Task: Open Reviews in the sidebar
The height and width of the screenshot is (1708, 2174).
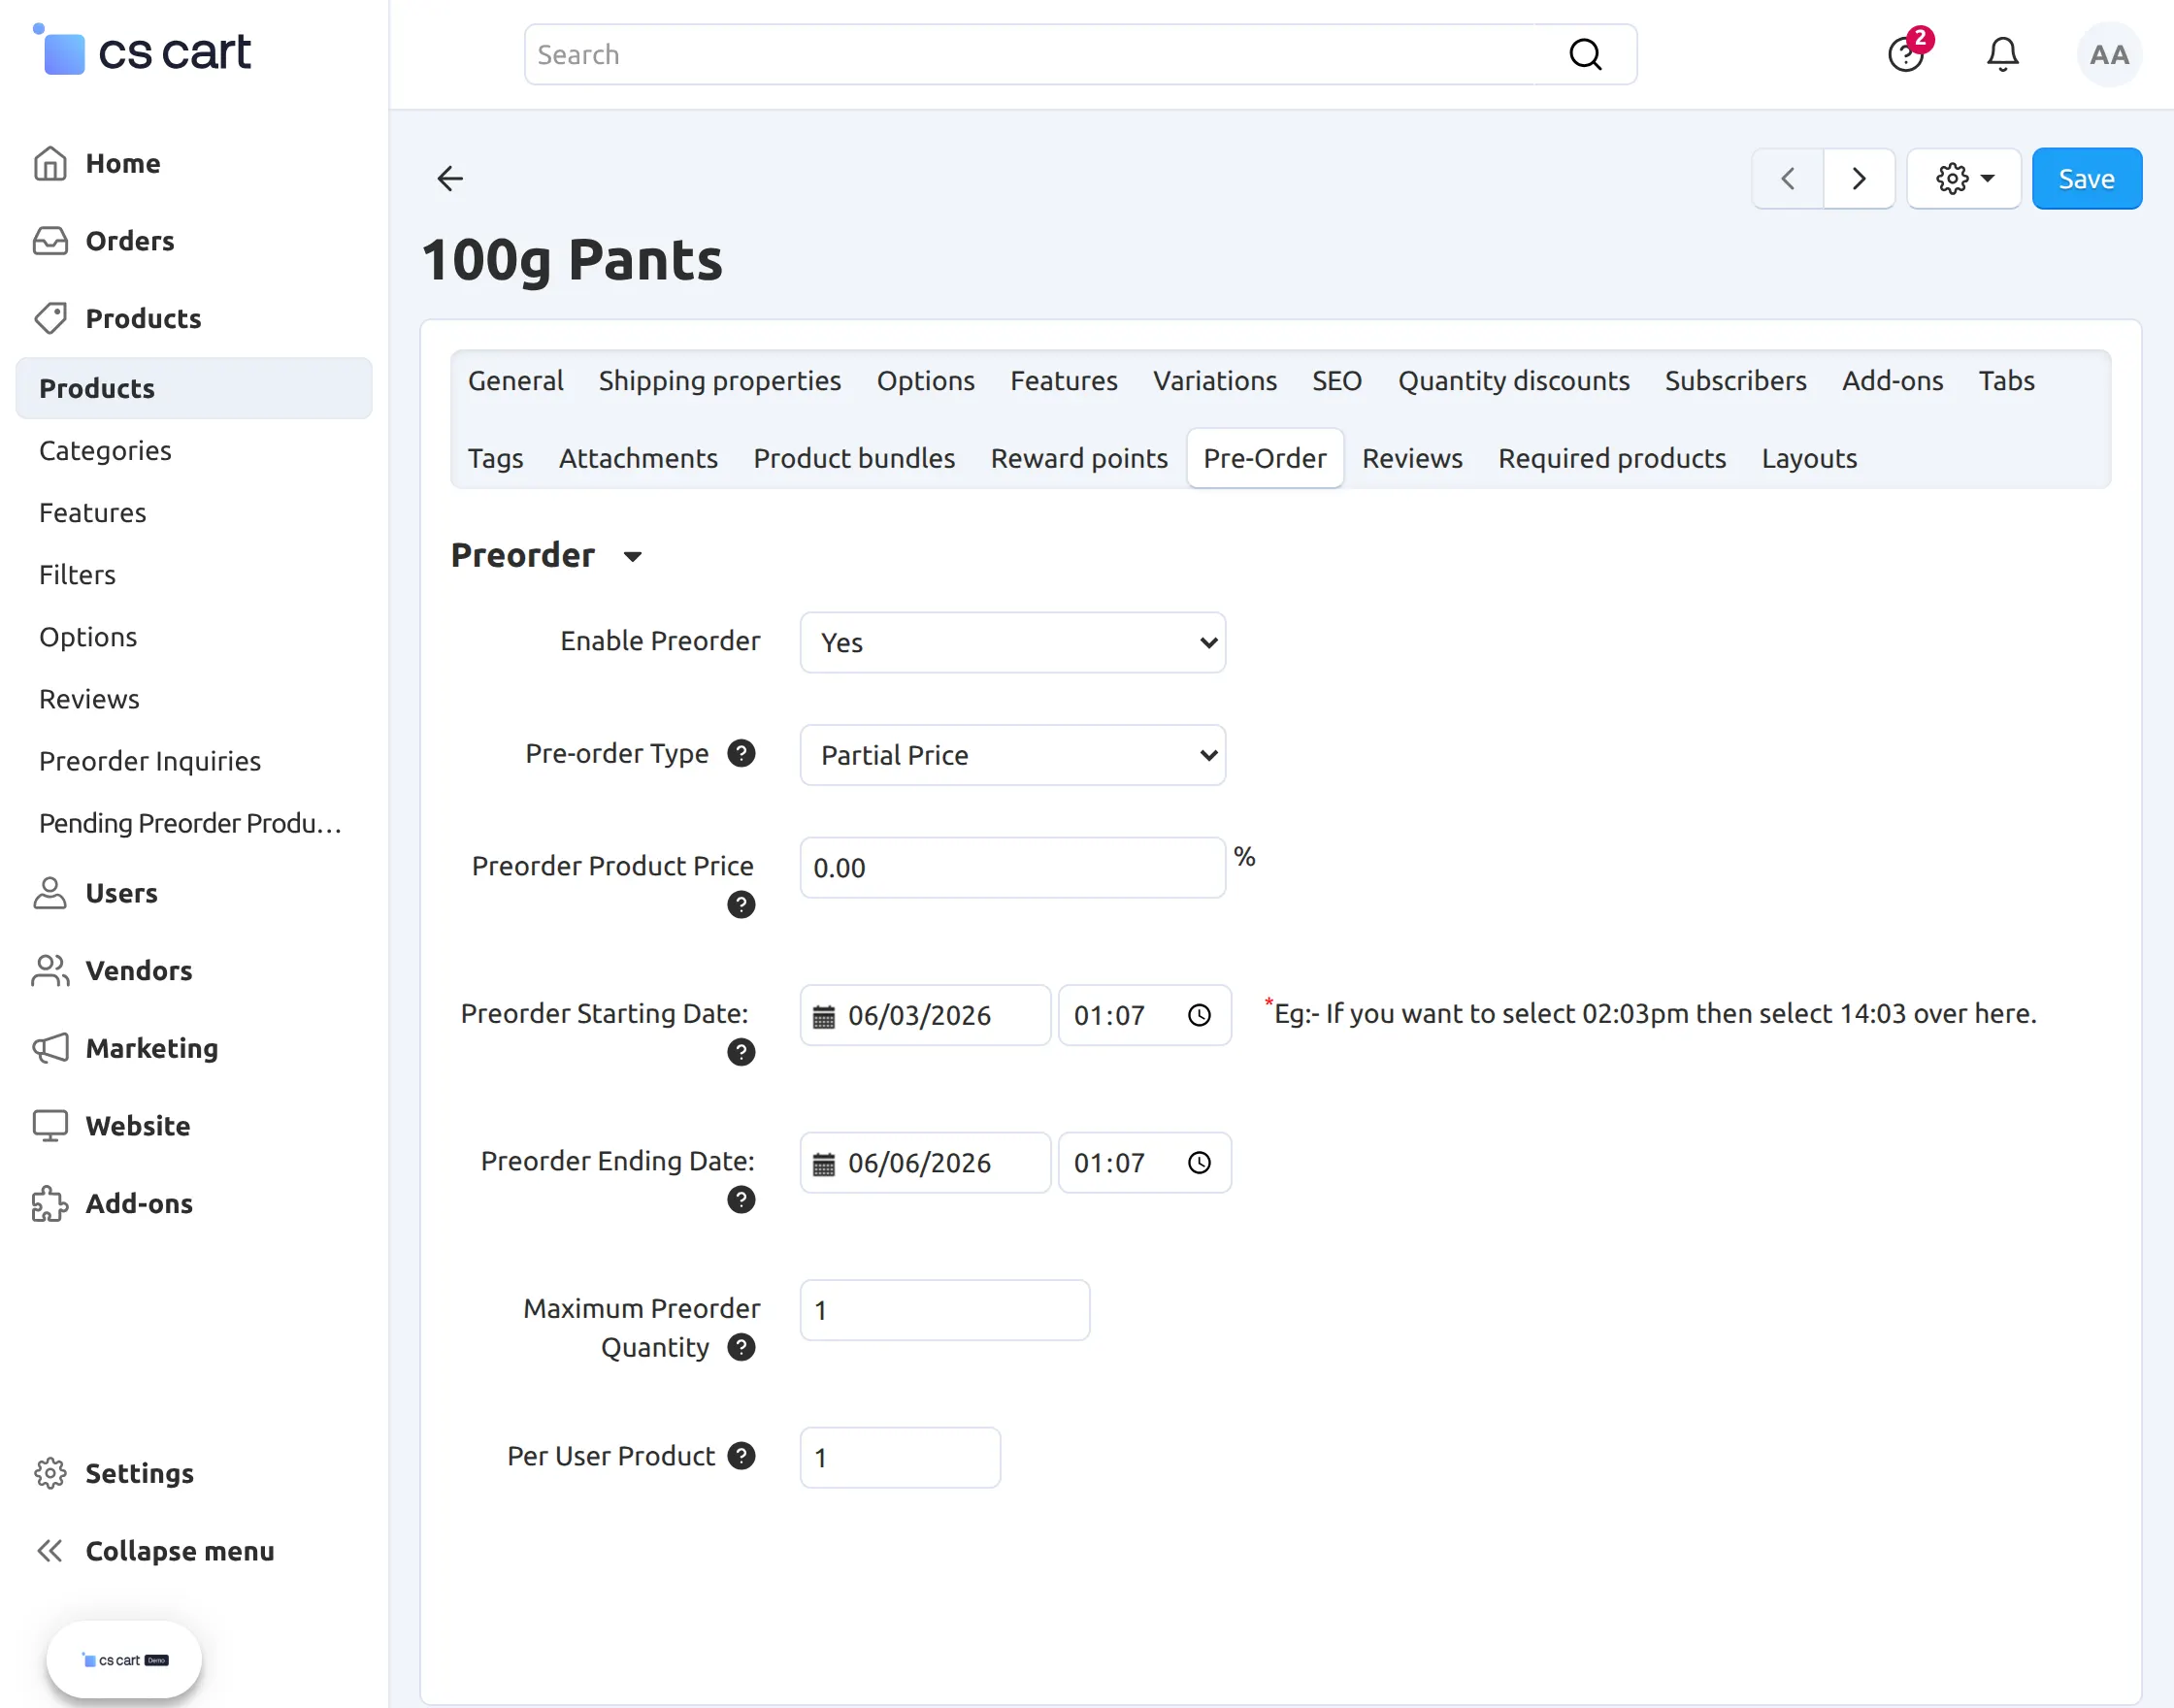Action: click(89, 699)
